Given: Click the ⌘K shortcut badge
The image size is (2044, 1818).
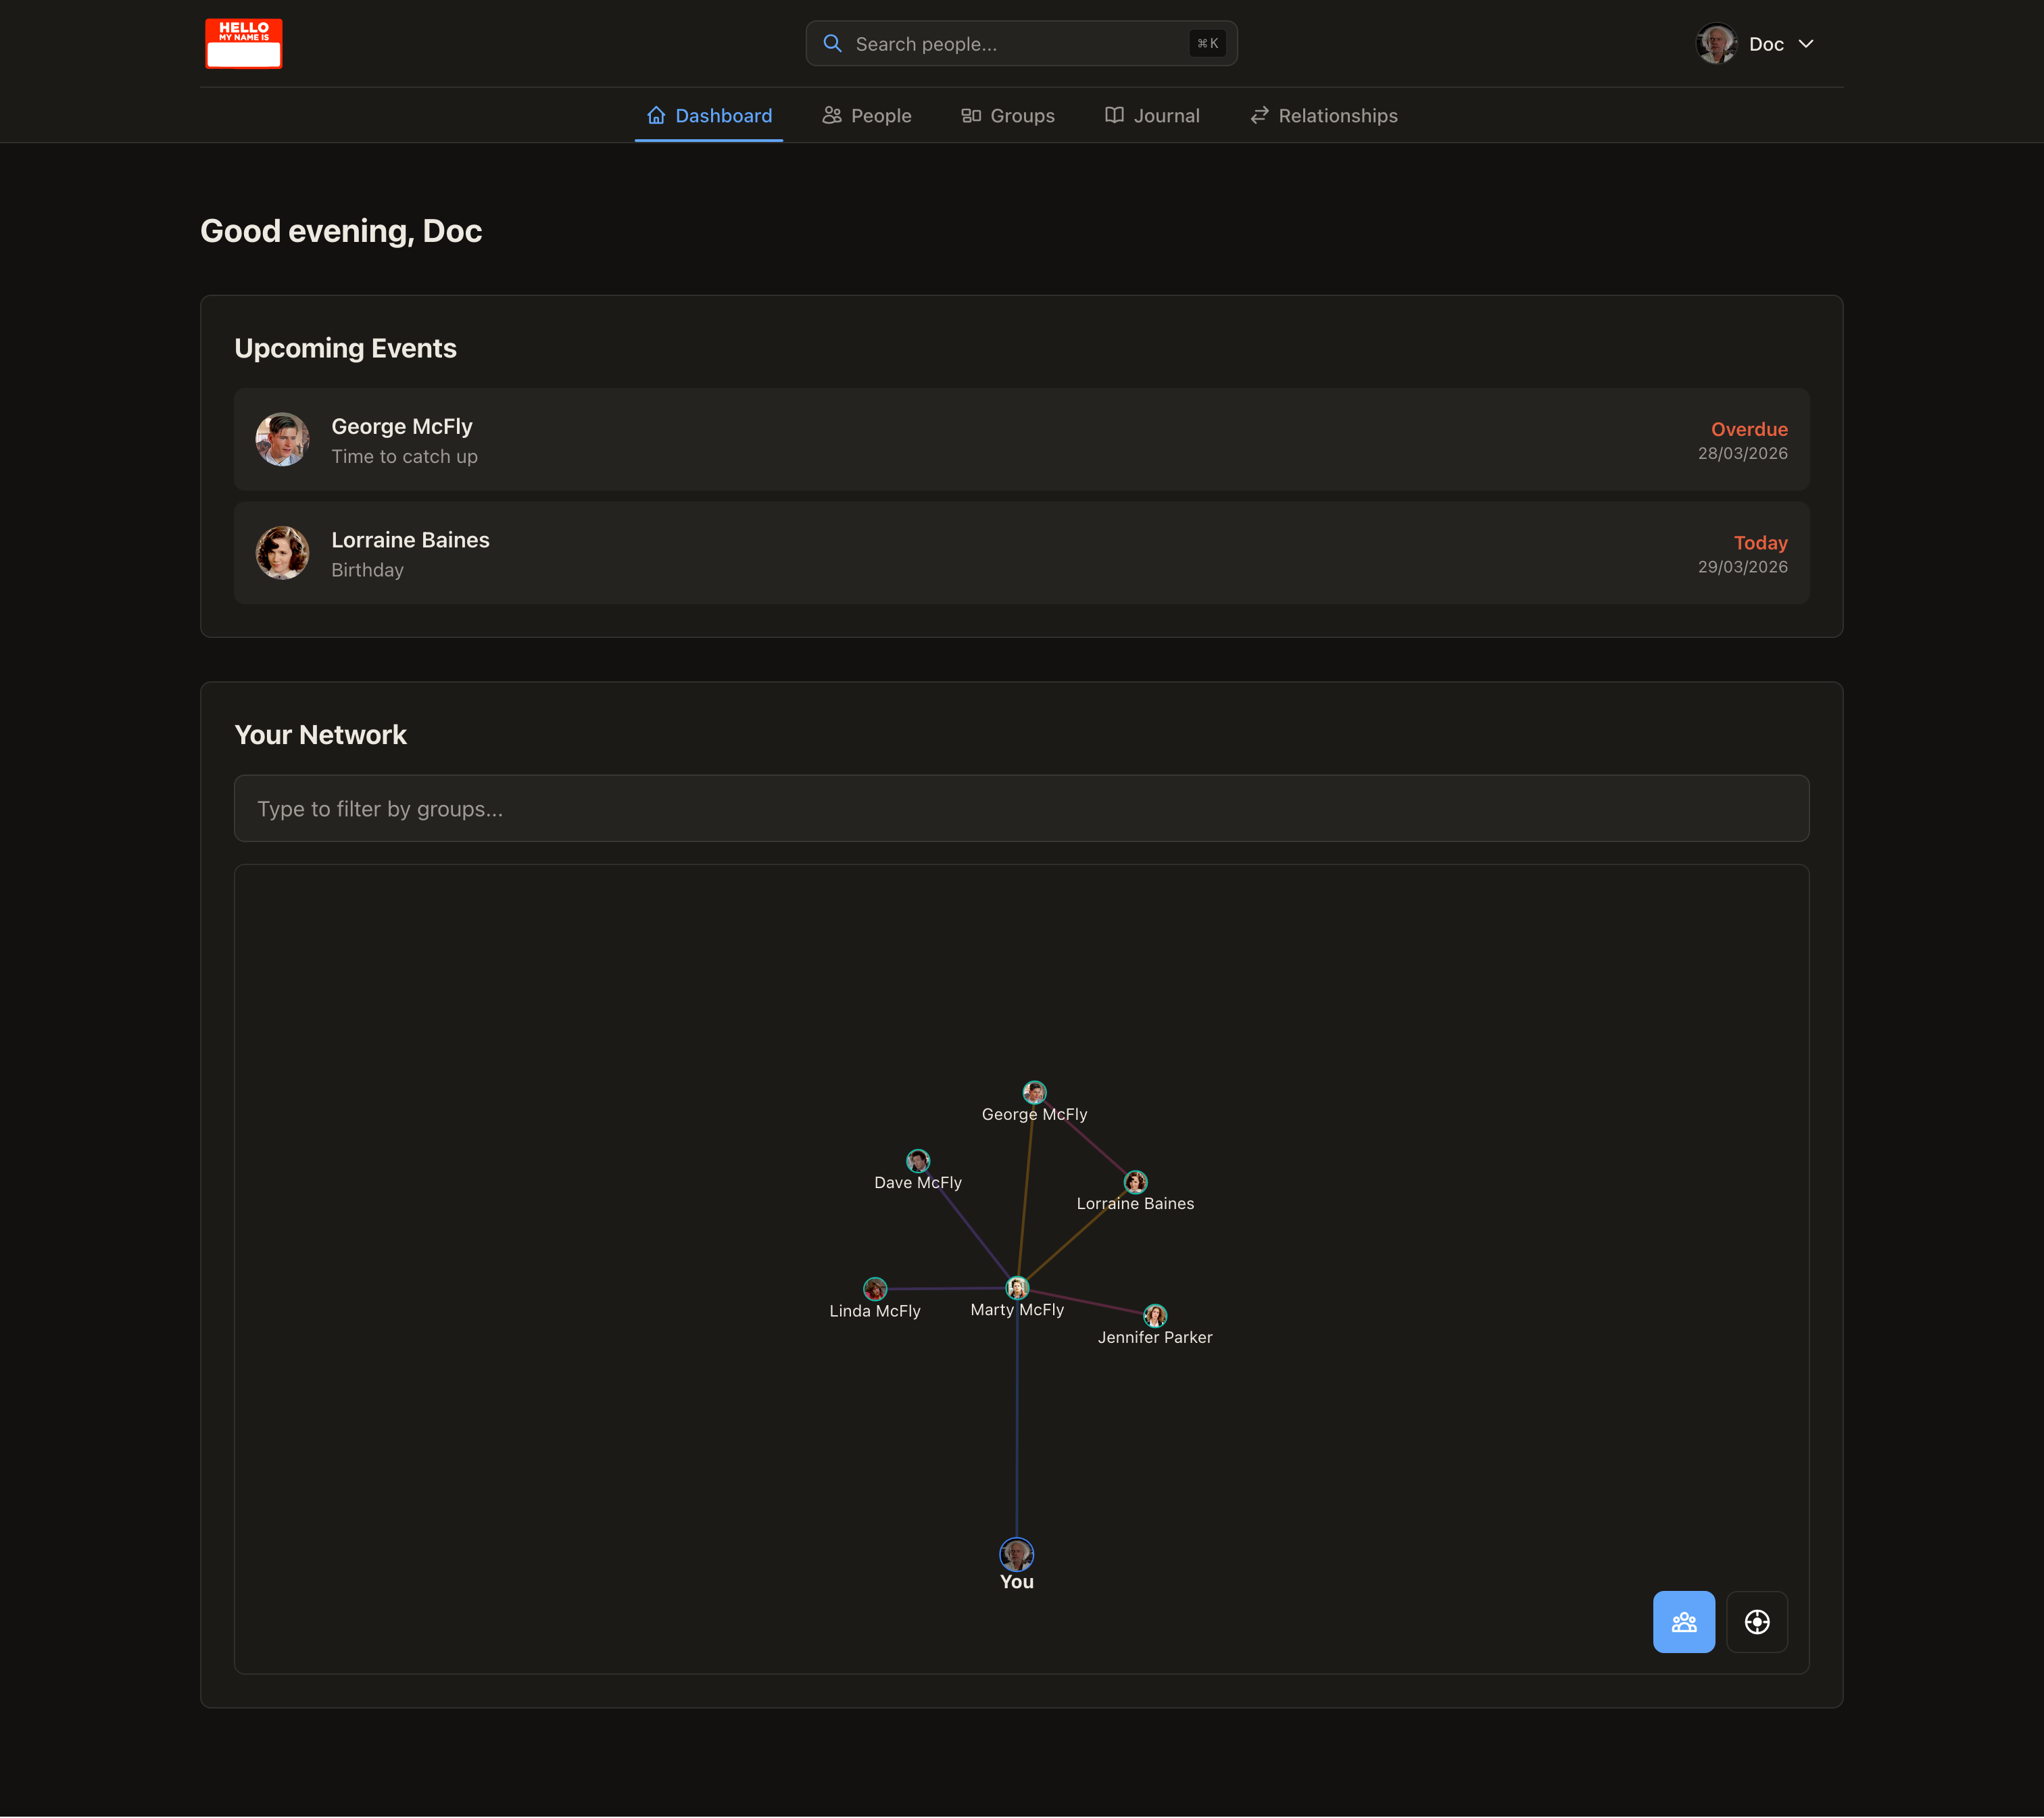Looking at the screenshot, I should coord(1207,43).
